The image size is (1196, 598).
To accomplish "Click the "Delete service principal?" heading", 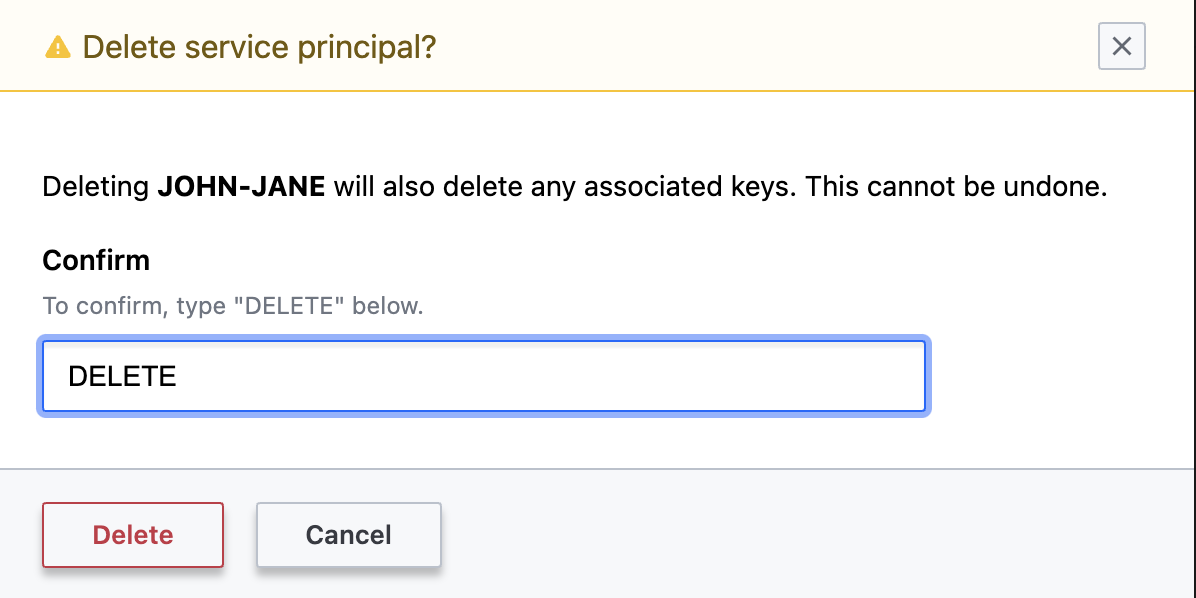I will 259,46.
